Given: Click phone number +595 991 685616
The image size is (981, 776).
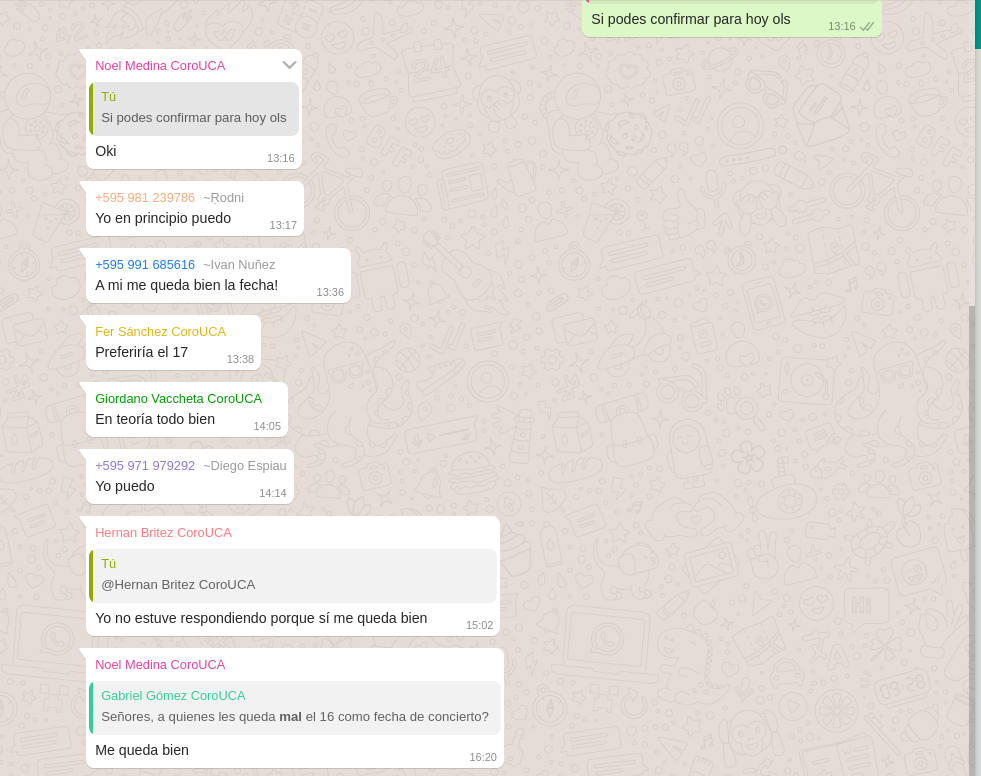Looking at the screenshot, I should click(145, 264).
